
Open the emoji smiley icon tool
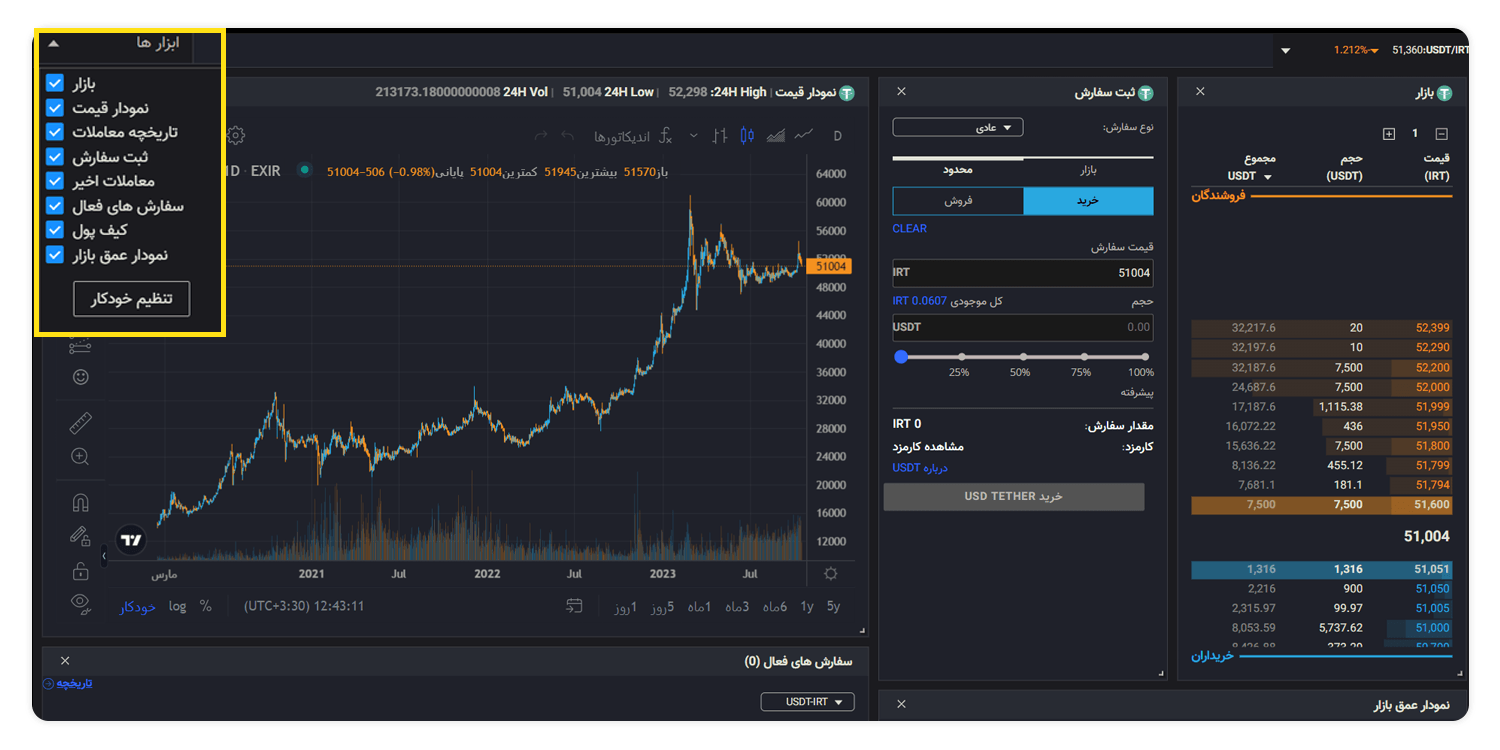click(81, 377)
